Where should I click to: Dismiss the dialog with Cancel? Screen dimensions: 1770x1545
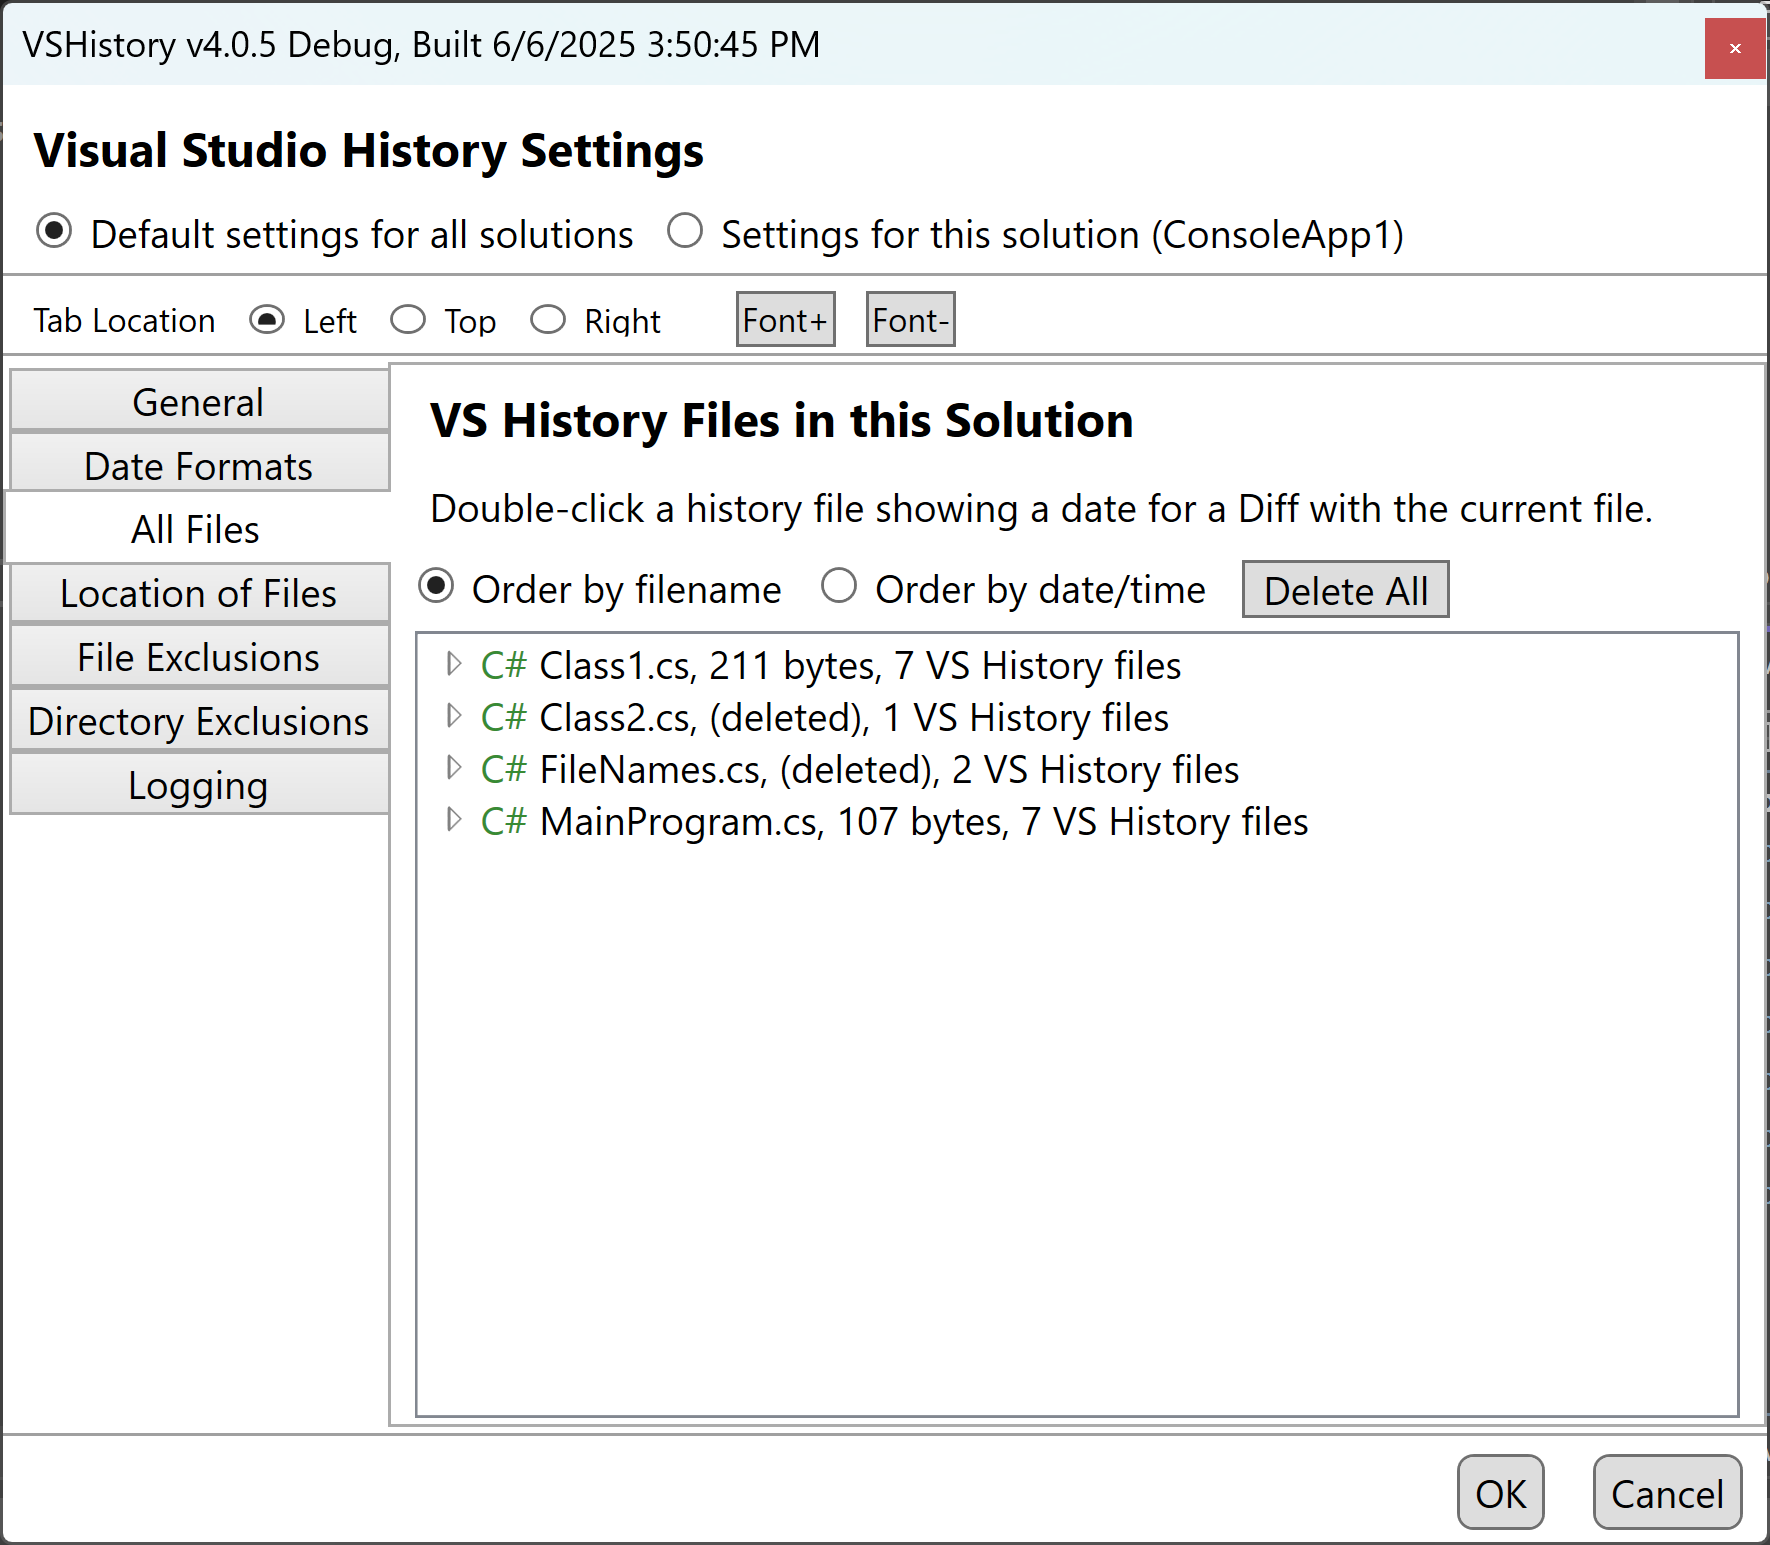tap(1666, 1493)
